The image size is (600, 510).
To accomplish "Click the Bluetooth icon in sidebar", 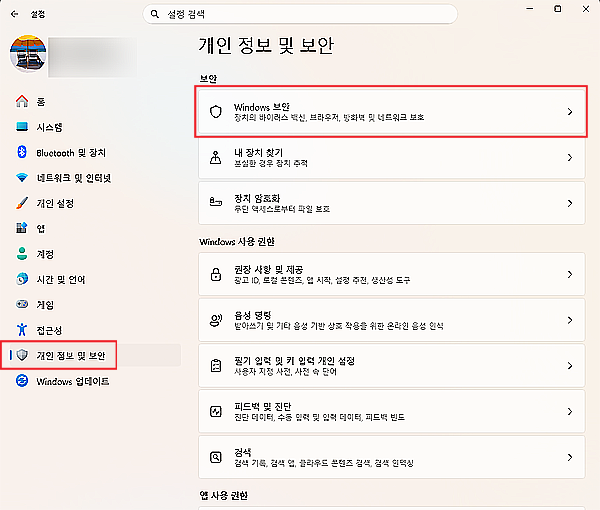I will [x=22, y=152].
